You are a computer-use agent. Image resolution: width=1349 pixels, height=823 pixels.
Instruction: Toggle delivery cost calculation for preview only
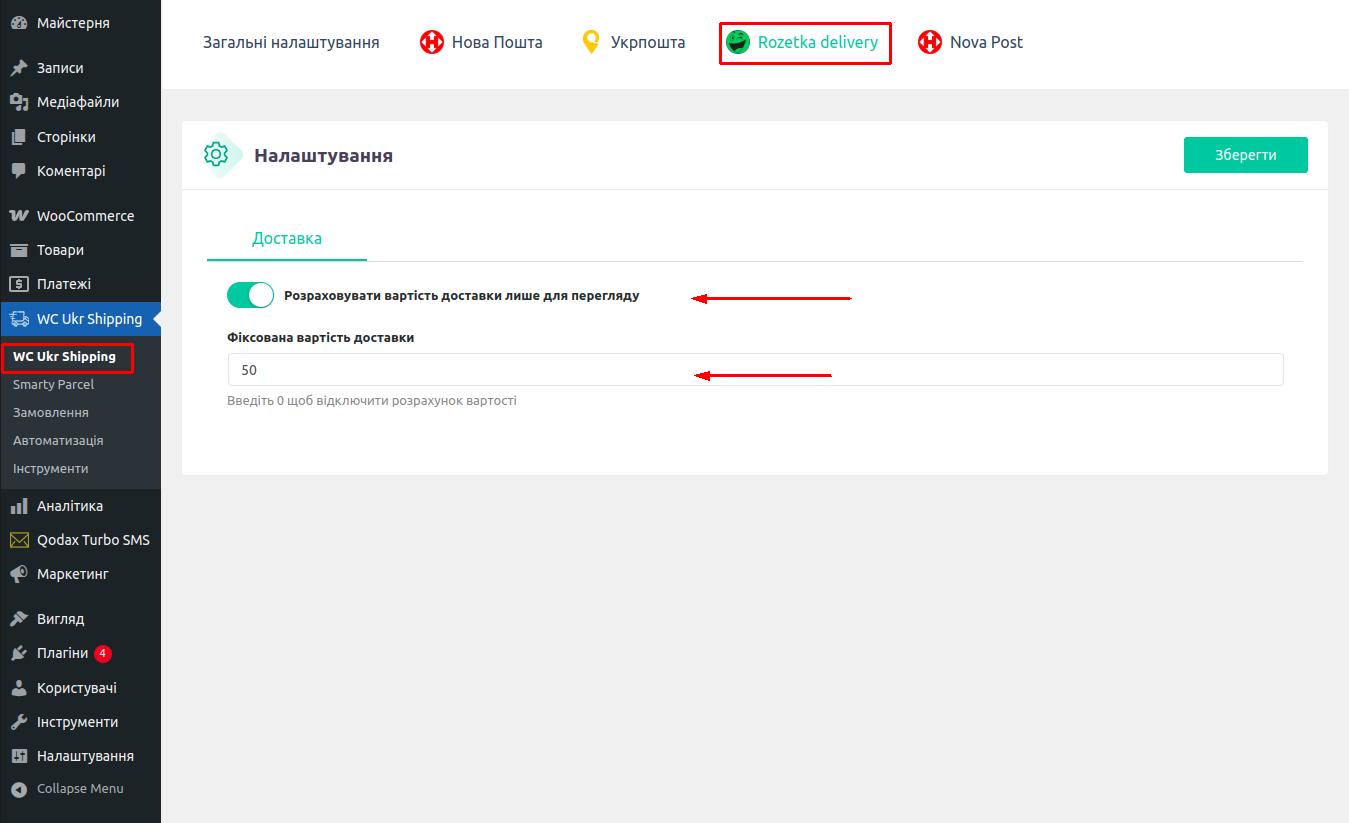point(250,296)
